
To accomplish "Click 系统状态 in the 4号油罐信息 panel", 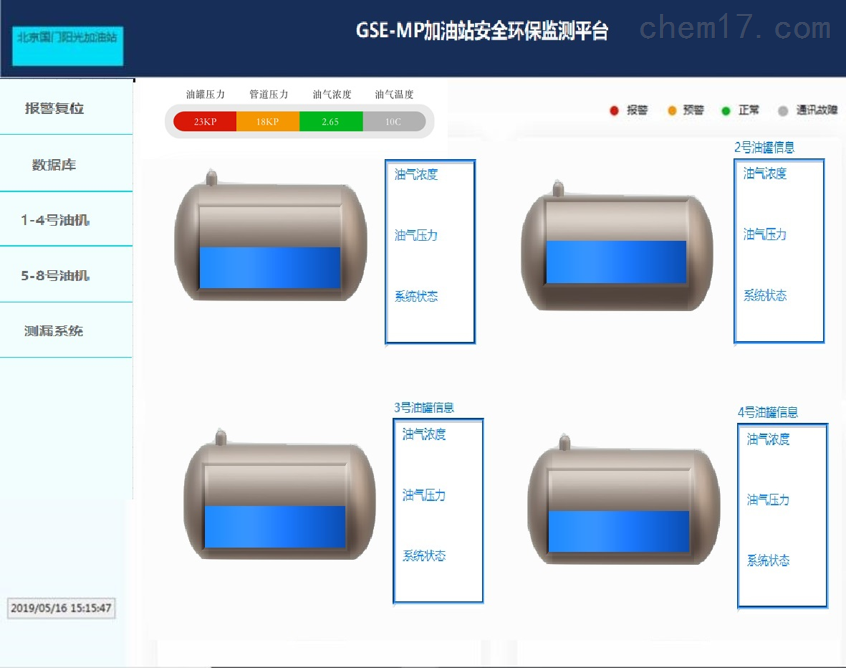I will pos(768,561).
